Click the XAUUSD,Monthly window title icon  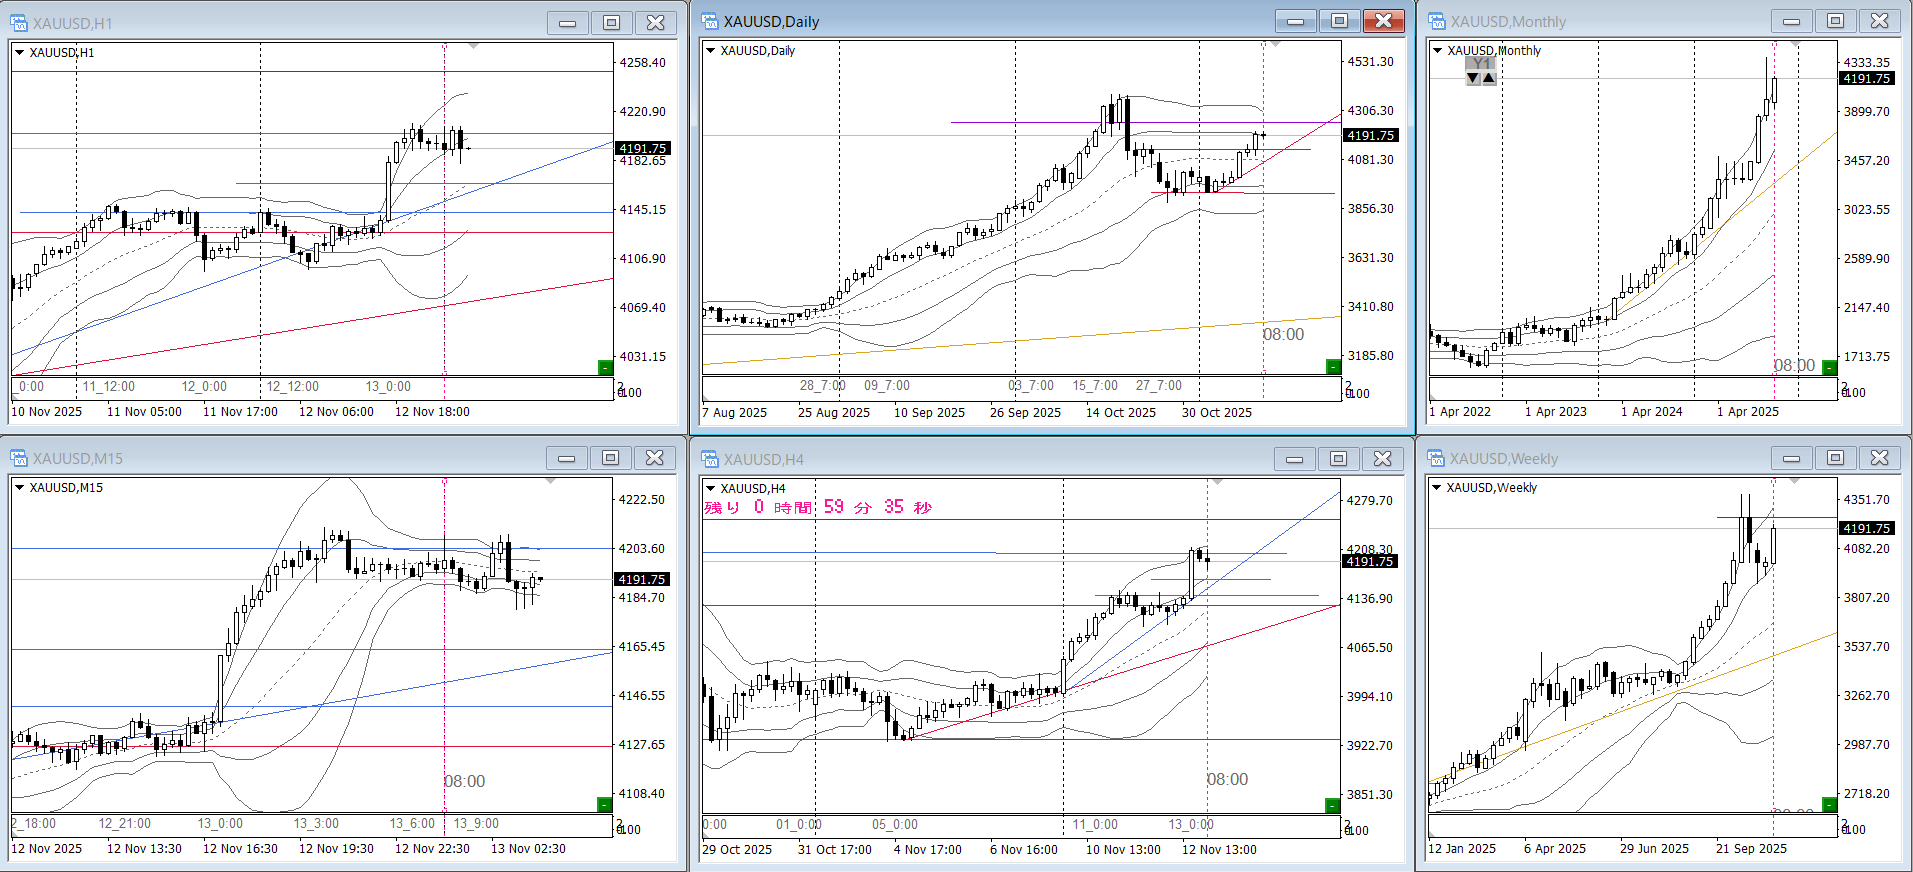[x=1437, y=22]
